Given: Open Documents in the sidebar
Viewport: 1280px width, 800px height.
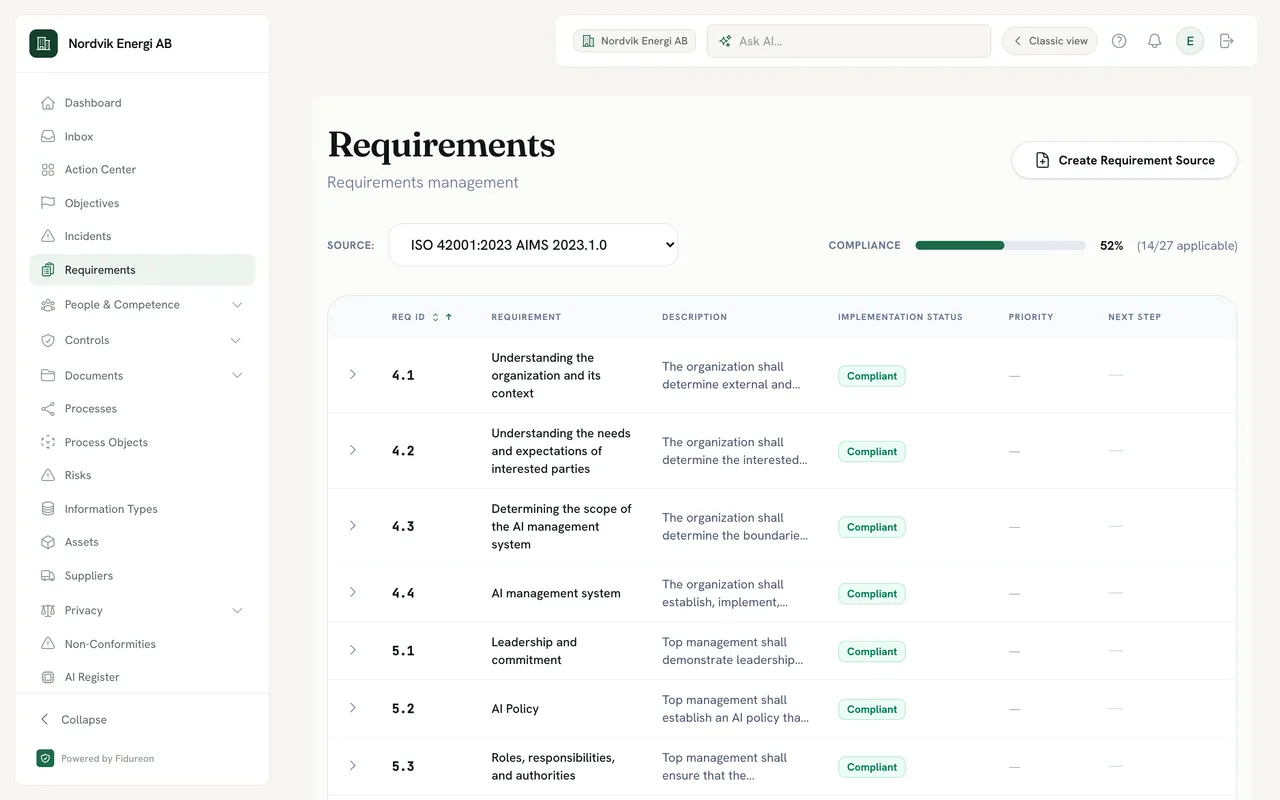Looking at the screenshot, I should [x=94, y=376].
